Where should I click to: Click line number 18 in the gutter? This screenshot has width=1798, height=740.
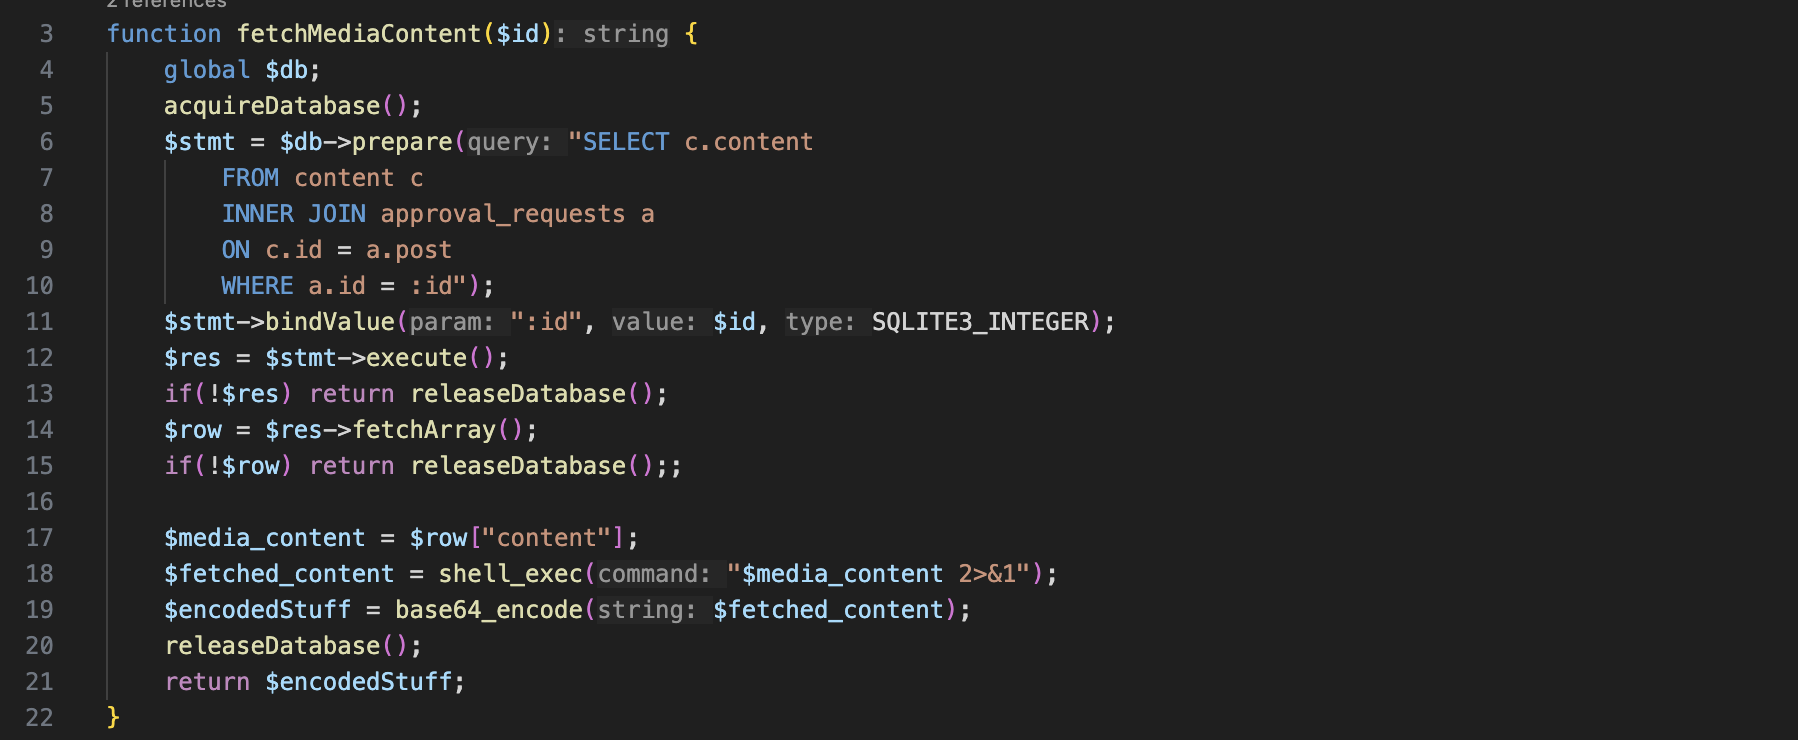tap(40, 574)
